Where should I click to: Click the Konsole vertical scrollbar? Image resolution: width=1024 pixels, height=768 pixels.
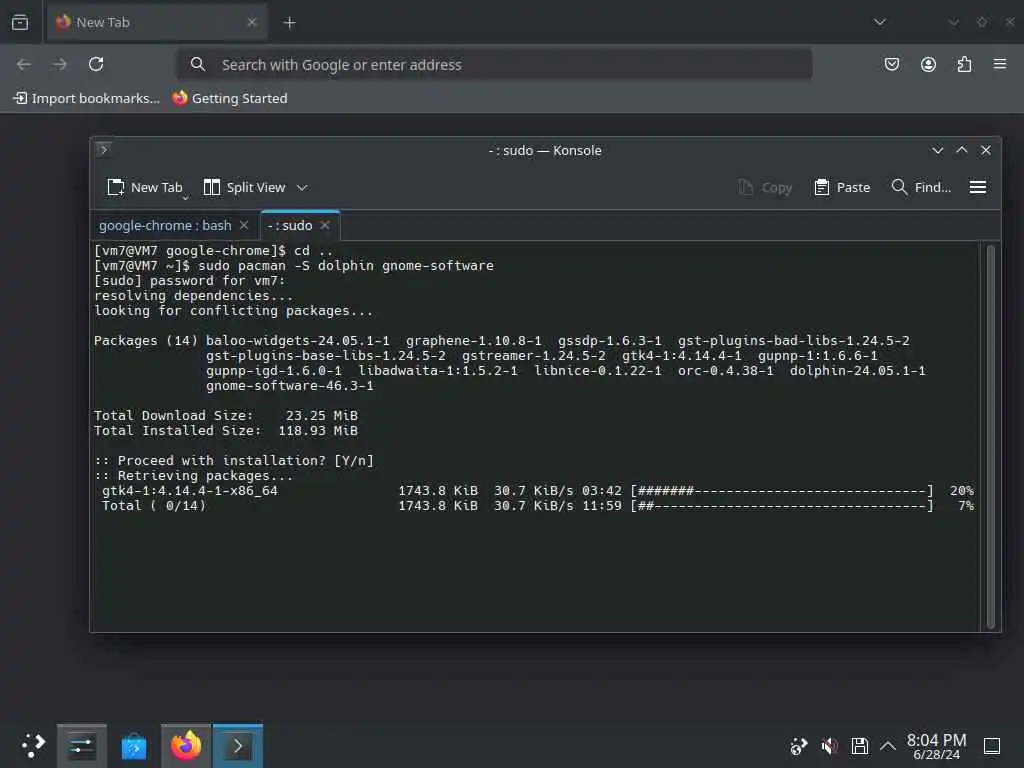(x=991, y=436)
